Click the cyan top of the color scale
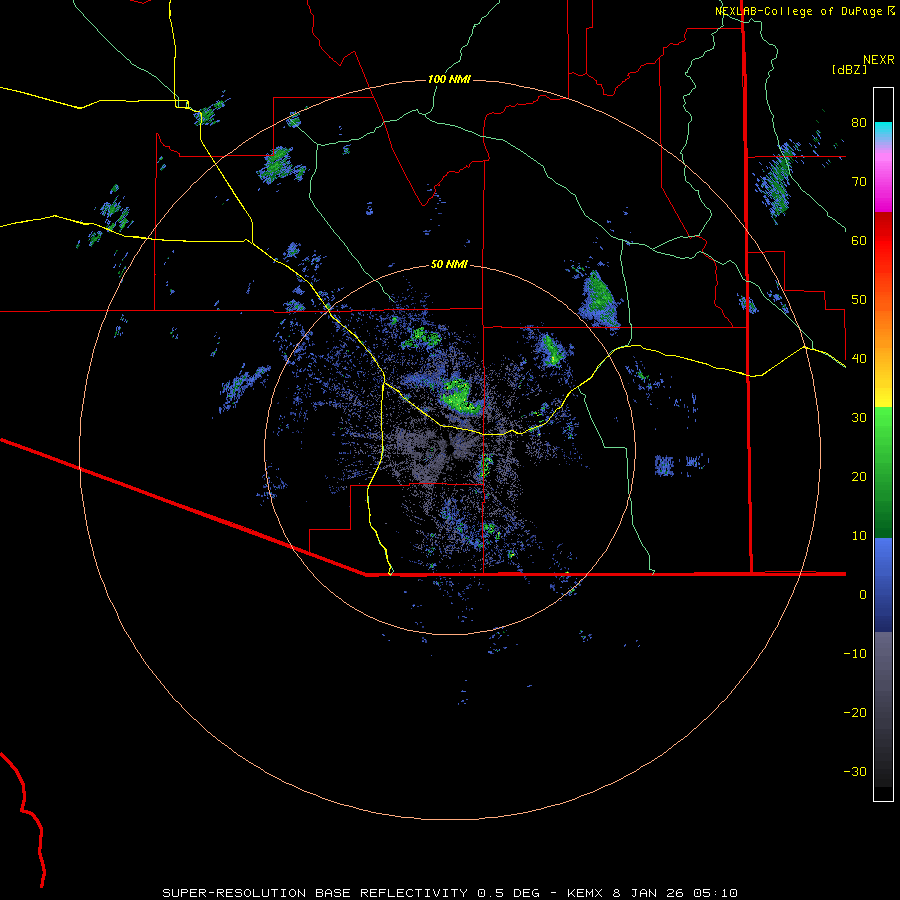The height and width of the screenshot is (900, 900). click(883, 129)
